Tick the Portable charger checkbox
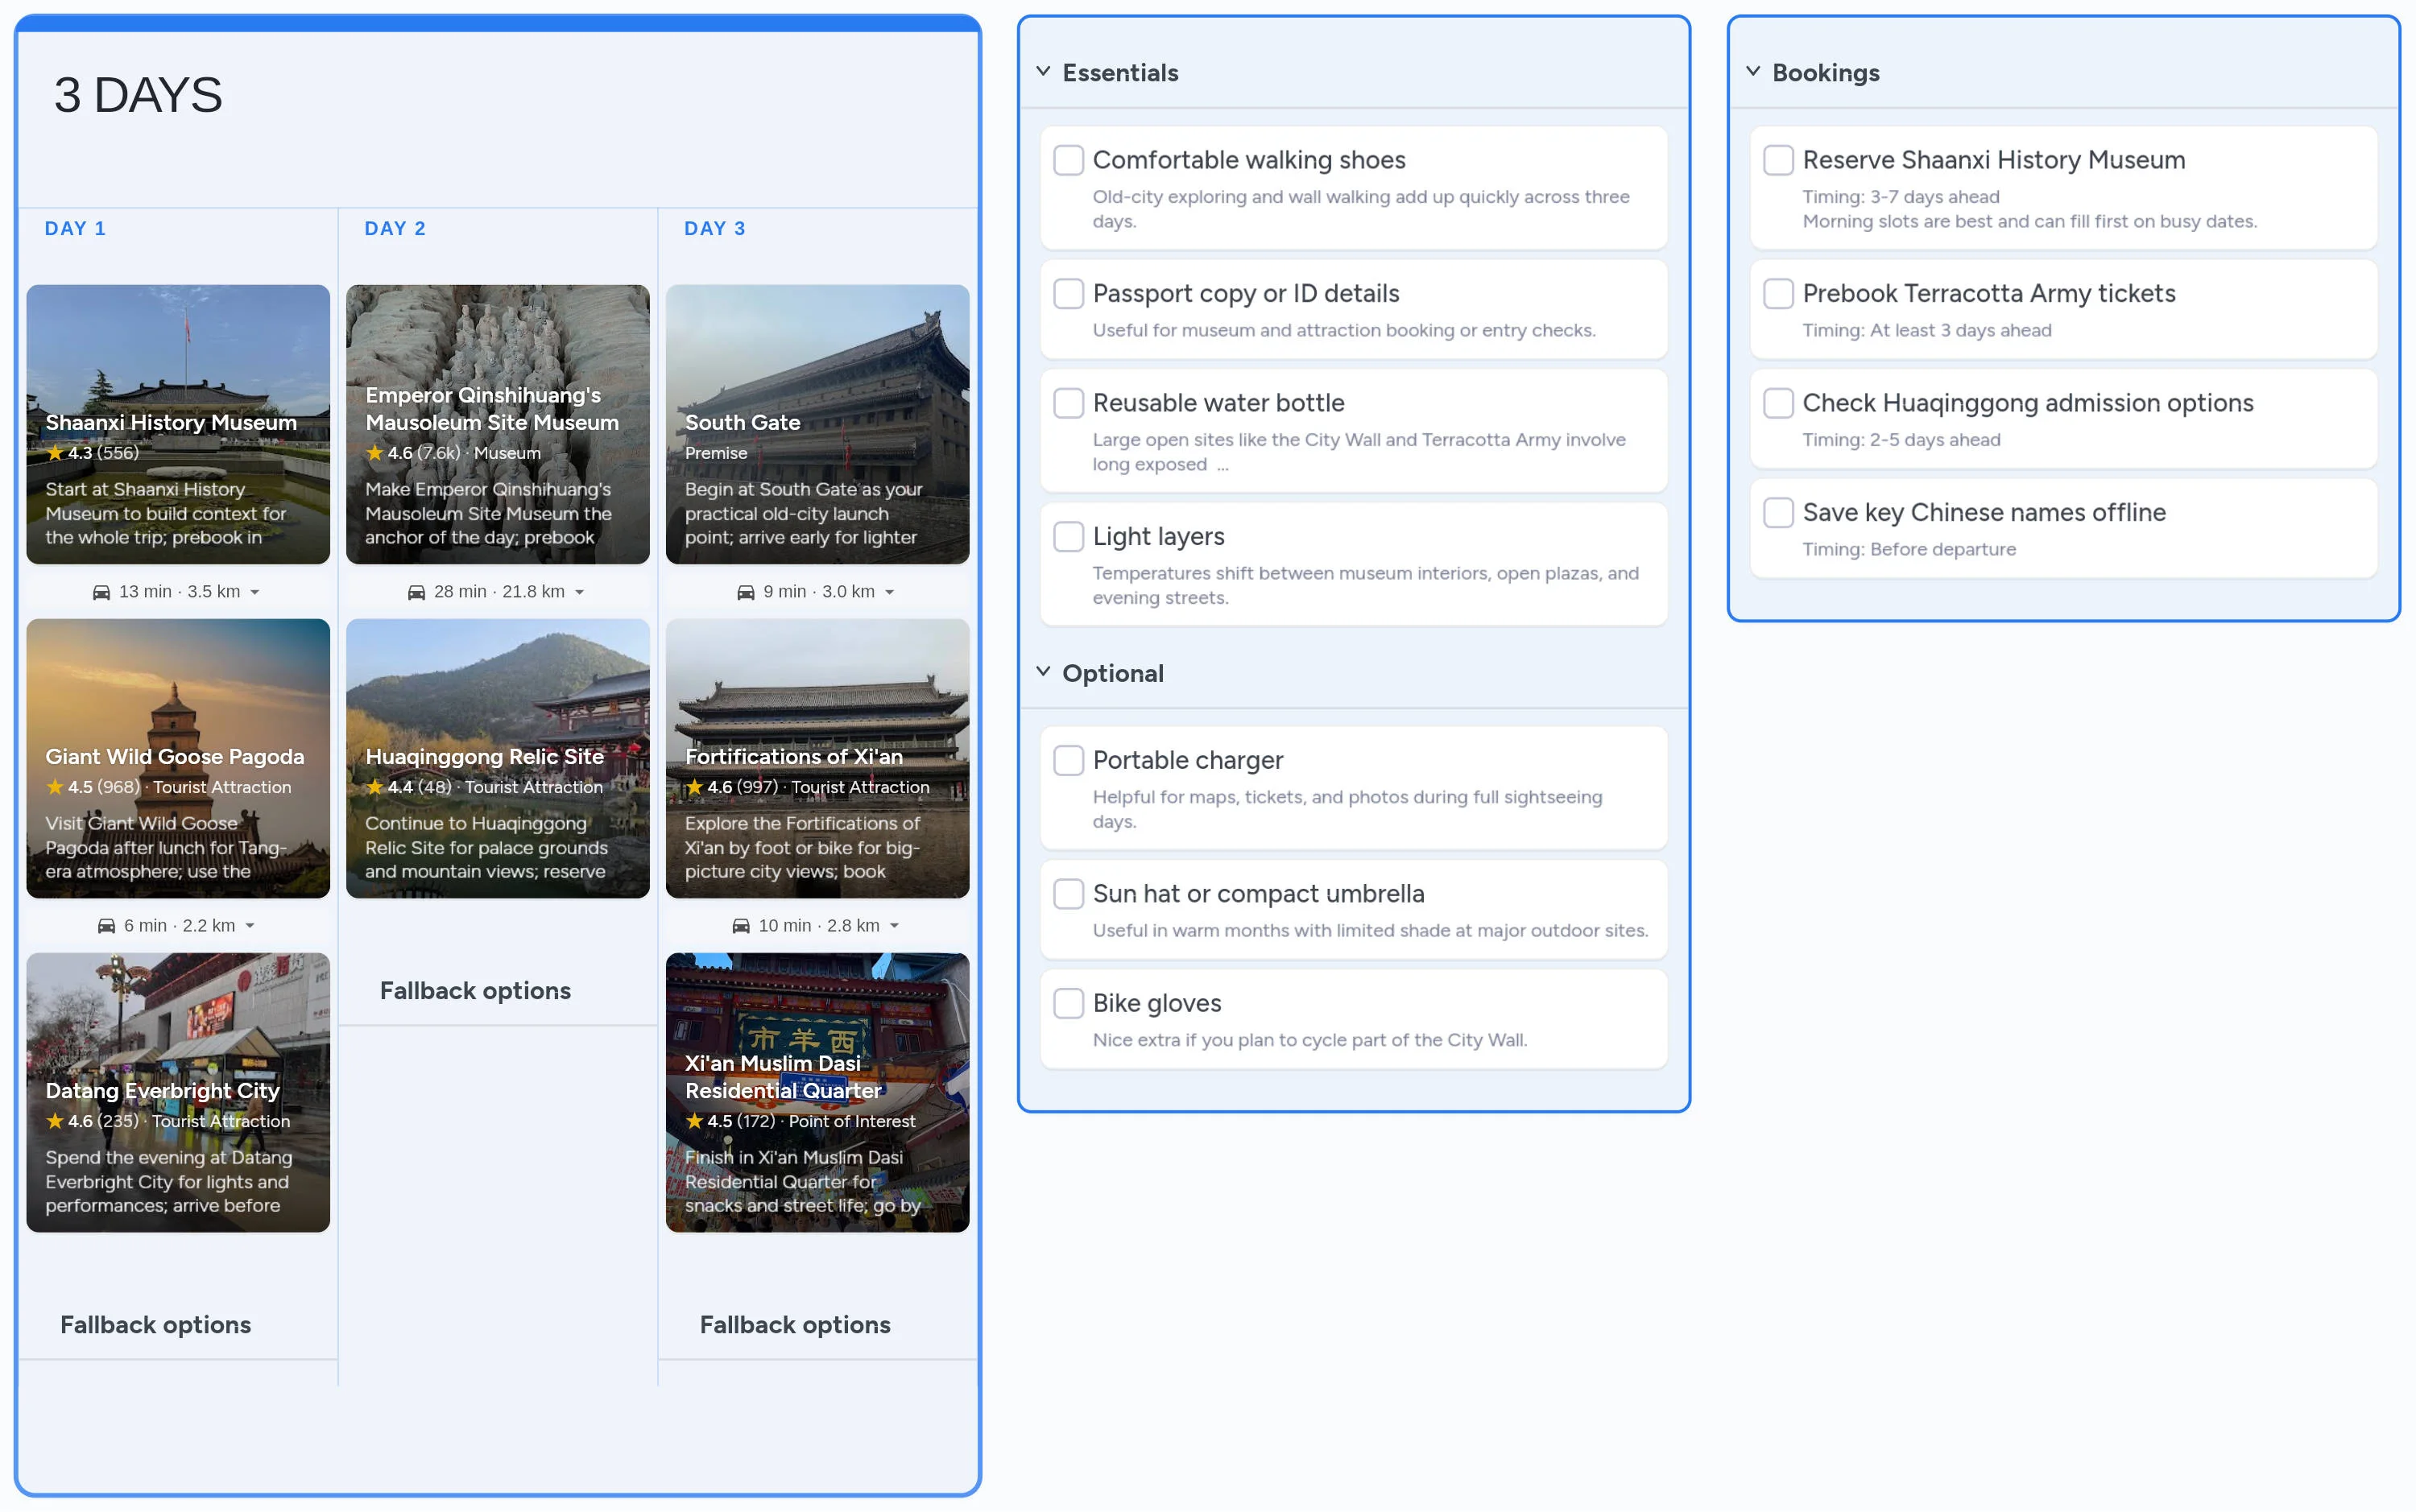The width and height of the screenshot is (2416, 1512). (x=1068, y=760)
